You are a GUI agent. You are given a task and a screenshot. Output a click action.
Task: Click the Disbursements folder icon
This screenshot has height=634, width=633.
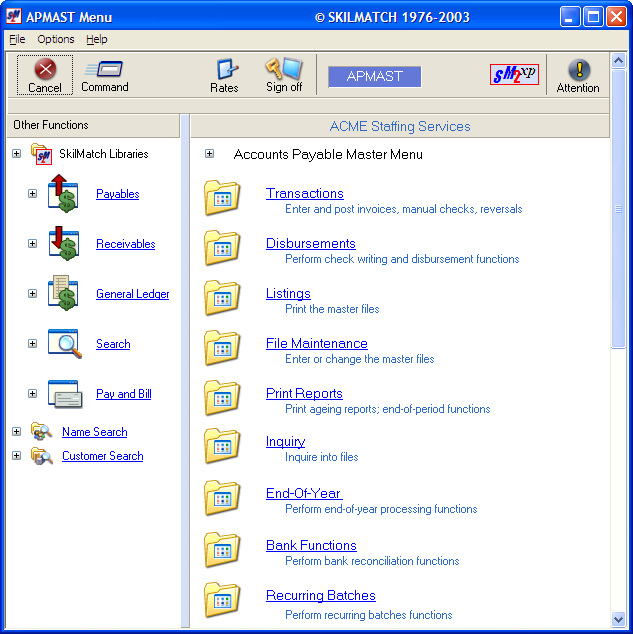tap(222, 247)
